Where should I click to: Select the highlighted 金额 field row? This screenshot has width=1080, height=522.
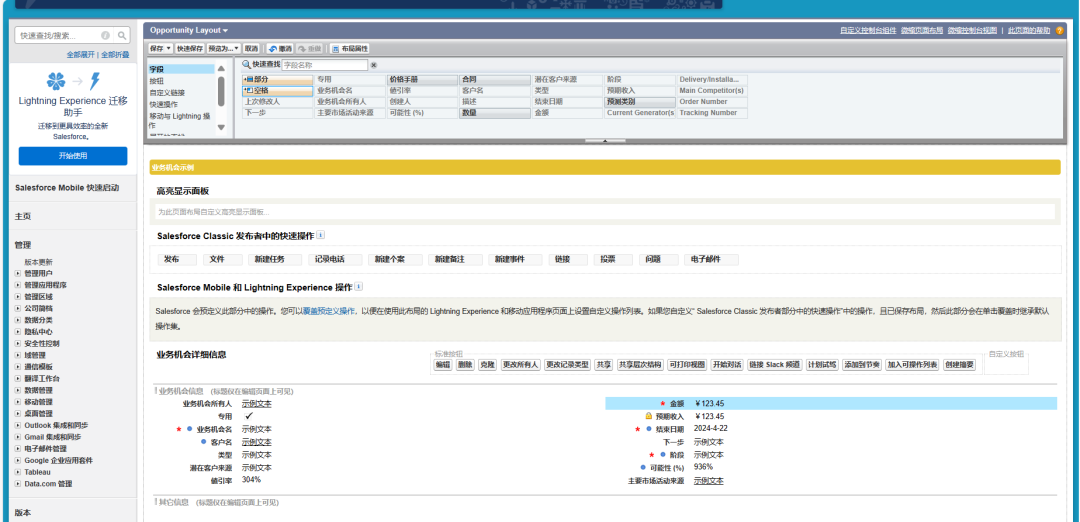(x=831, y=404)
